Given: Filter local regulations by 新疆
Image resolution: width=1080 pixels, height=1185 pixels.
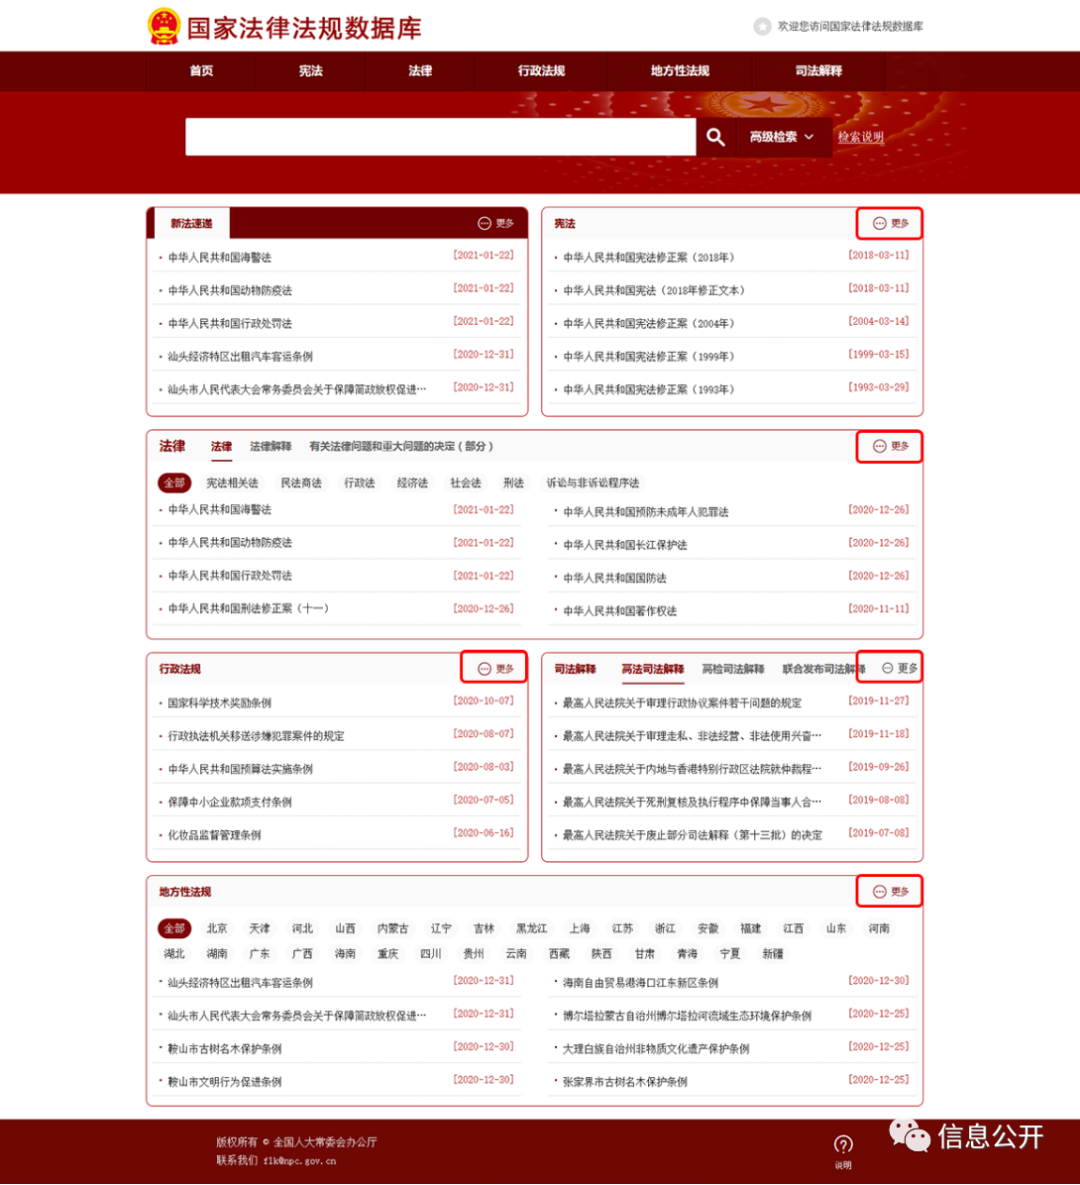Looking at the screenshot, I should 772,954.
